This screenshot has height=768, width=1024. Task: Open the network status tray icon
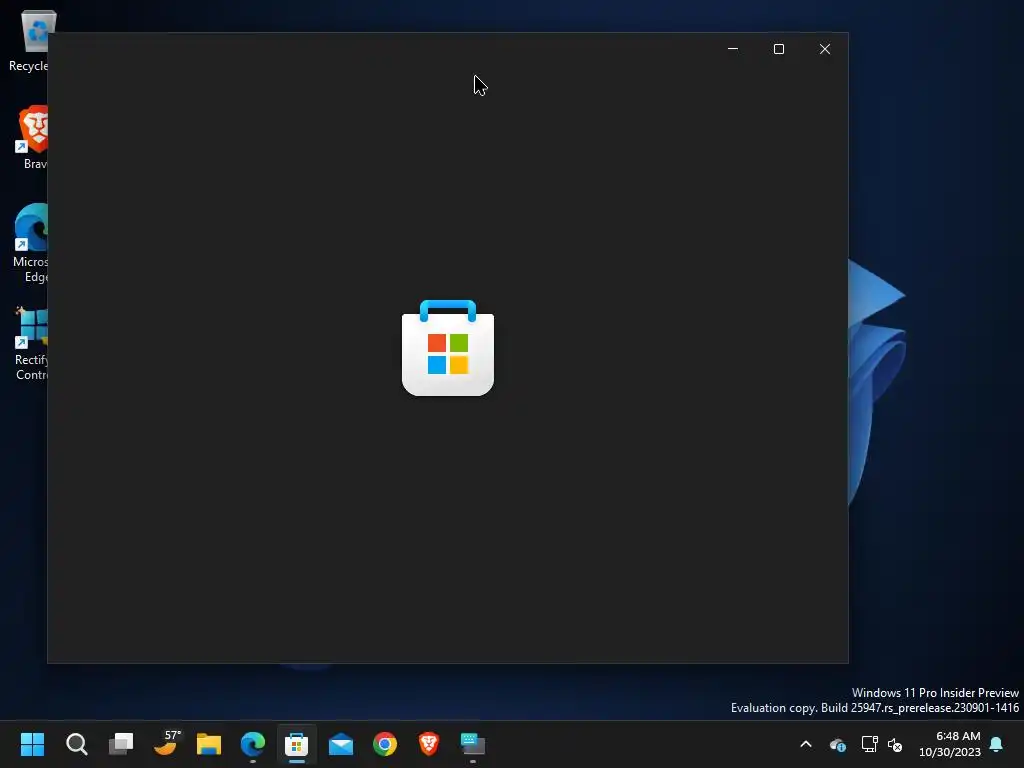pyautogui.click(x=869, y=744)
